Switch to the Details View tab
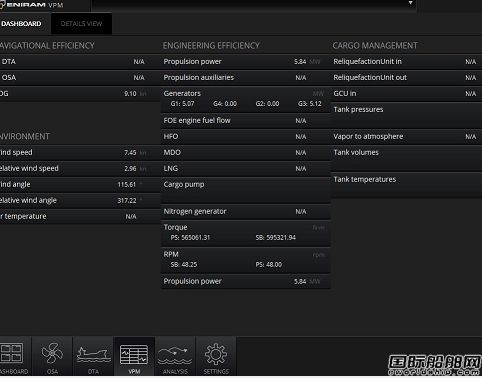Viewport: 482px width, 378px height. (x=81, y=24)
